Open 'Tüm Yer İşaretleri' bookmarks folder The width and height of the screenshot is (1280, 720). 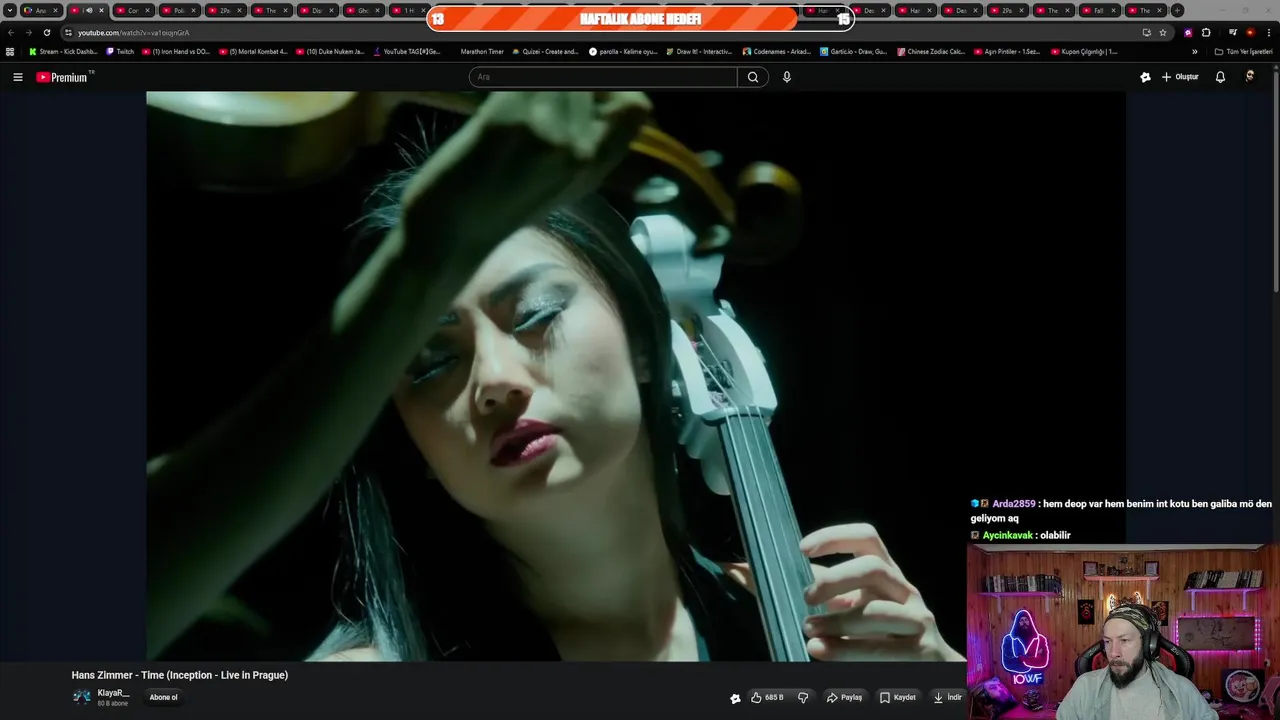[x=1243, y=52]
